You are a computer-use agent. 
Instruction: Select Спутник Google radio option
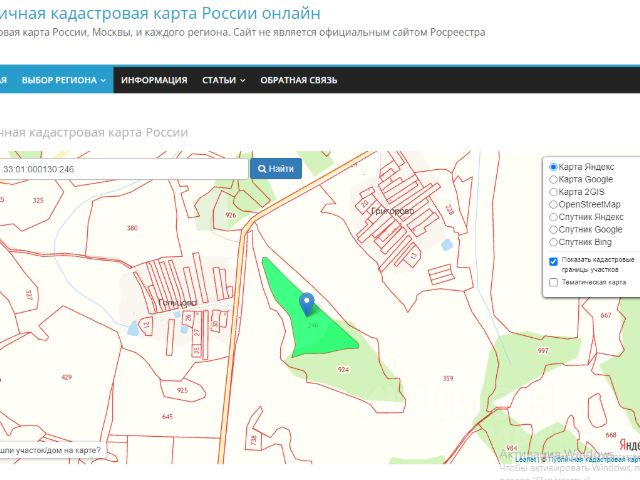coord(553,229)
